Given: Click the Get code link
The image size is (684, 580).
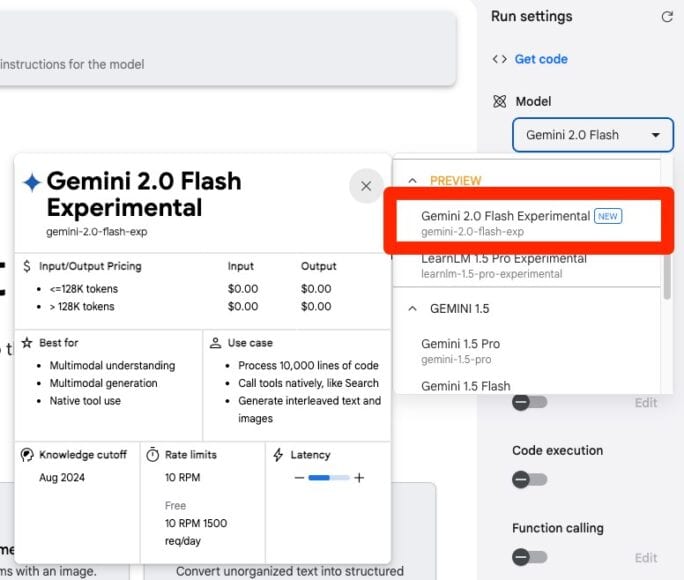Looking at the screenshot, I should point(541,59).
